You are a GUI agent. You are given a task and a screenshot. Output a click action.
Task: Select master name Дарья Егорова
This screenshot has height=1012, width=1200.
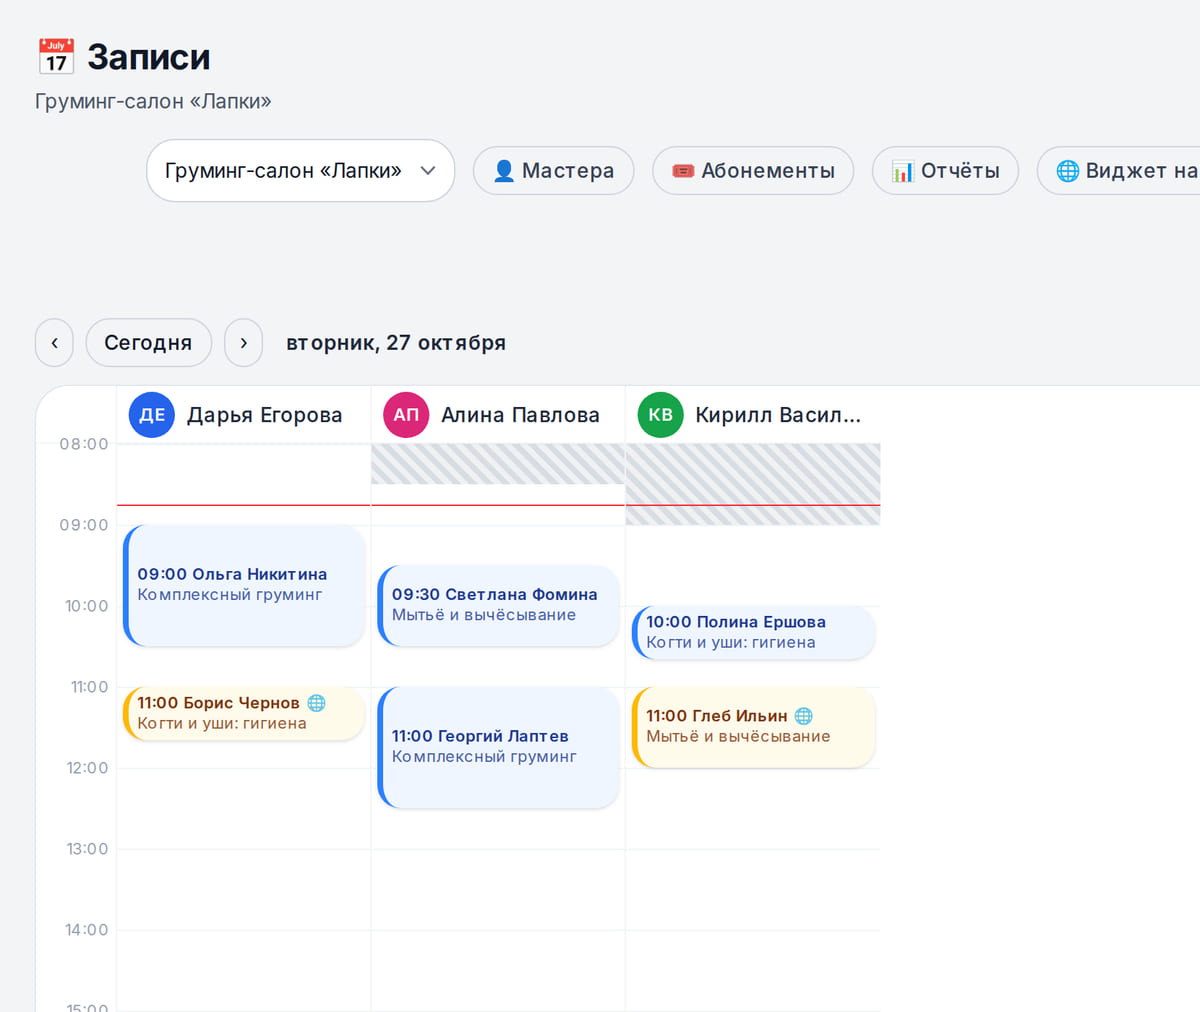(x=265, y=415)
